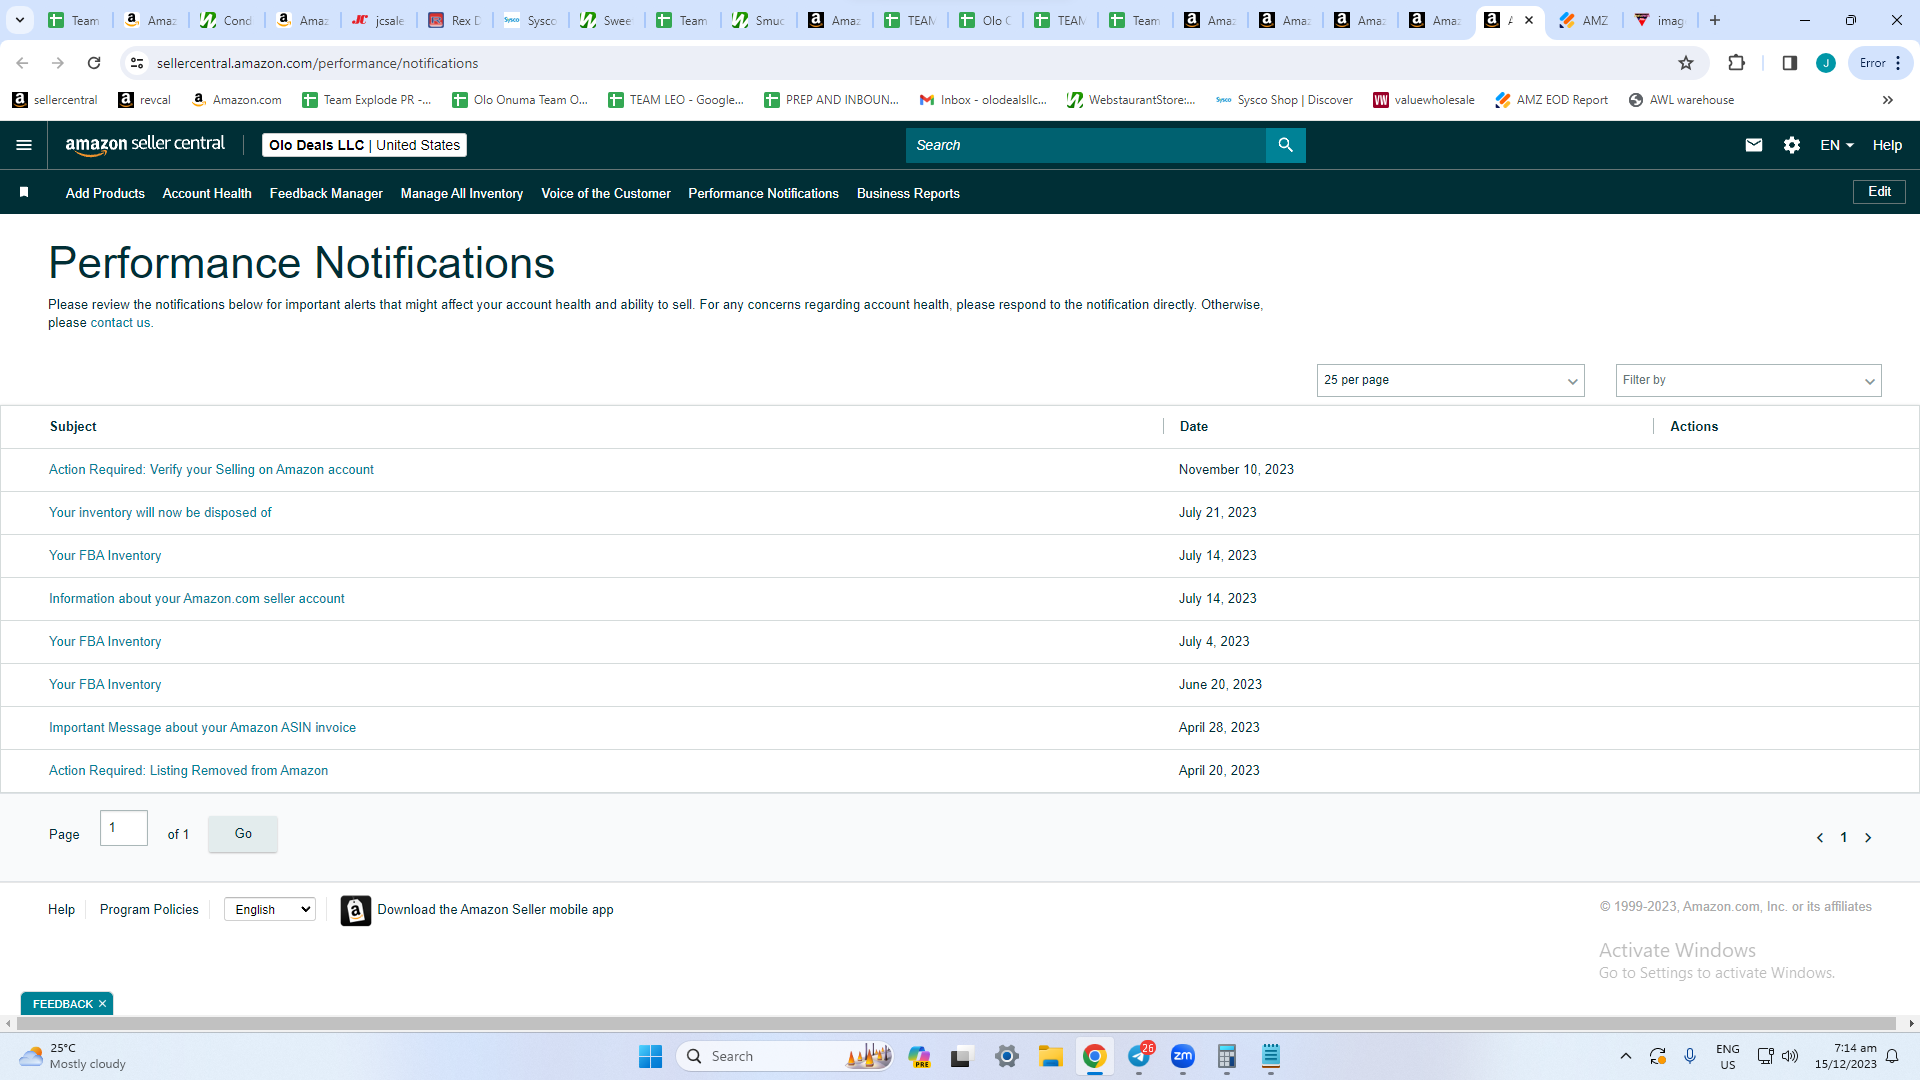The image size is (1920, 1080).
Task: Open Chrome from the taskbar
Action: point(1095,1056)
